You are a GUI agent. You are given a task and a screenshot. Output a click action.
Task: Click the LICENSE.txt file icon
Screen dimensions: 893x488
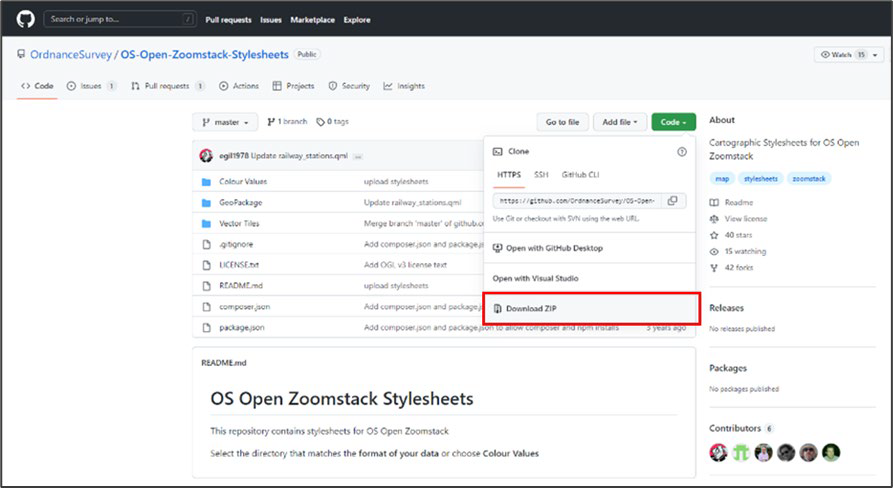[x=206, y=265]
